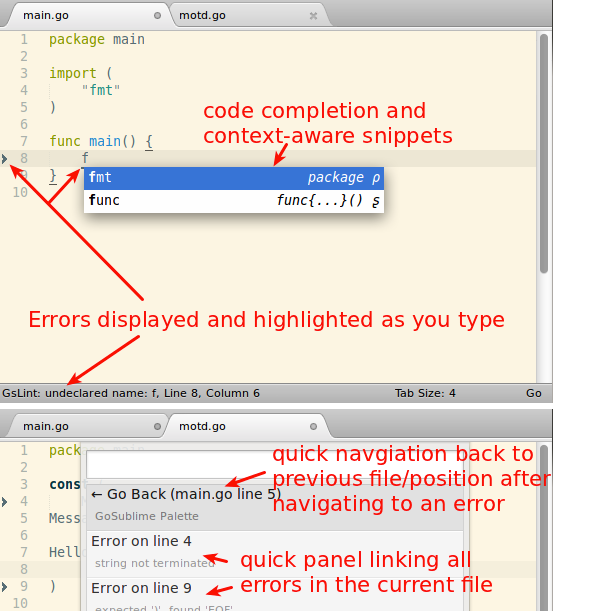The width and height of the screenshot is (589, 611).
Task: Open the Go syntax selector in status bar
Action: click(x=533, y=393)
